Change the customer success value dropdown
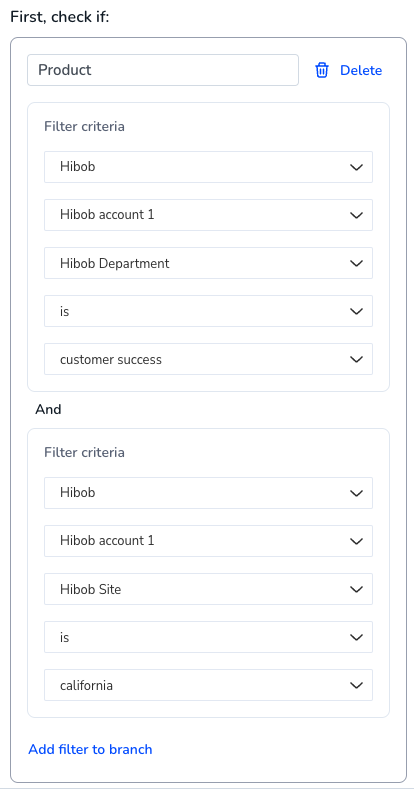Viewport: 414px width, 791px height. [x=208, y=359]
